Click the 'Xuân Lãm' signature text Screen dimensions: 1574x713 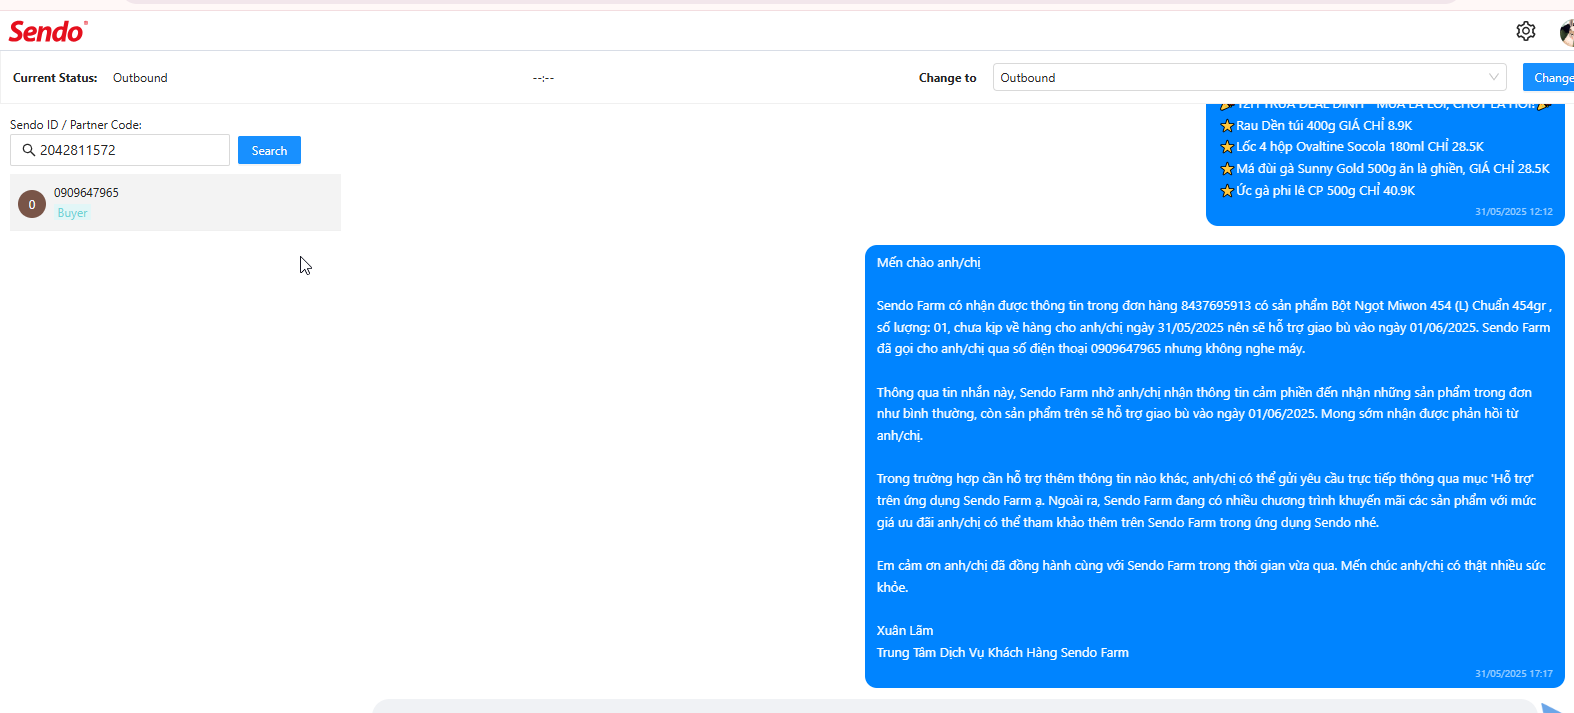pos(905,631)
